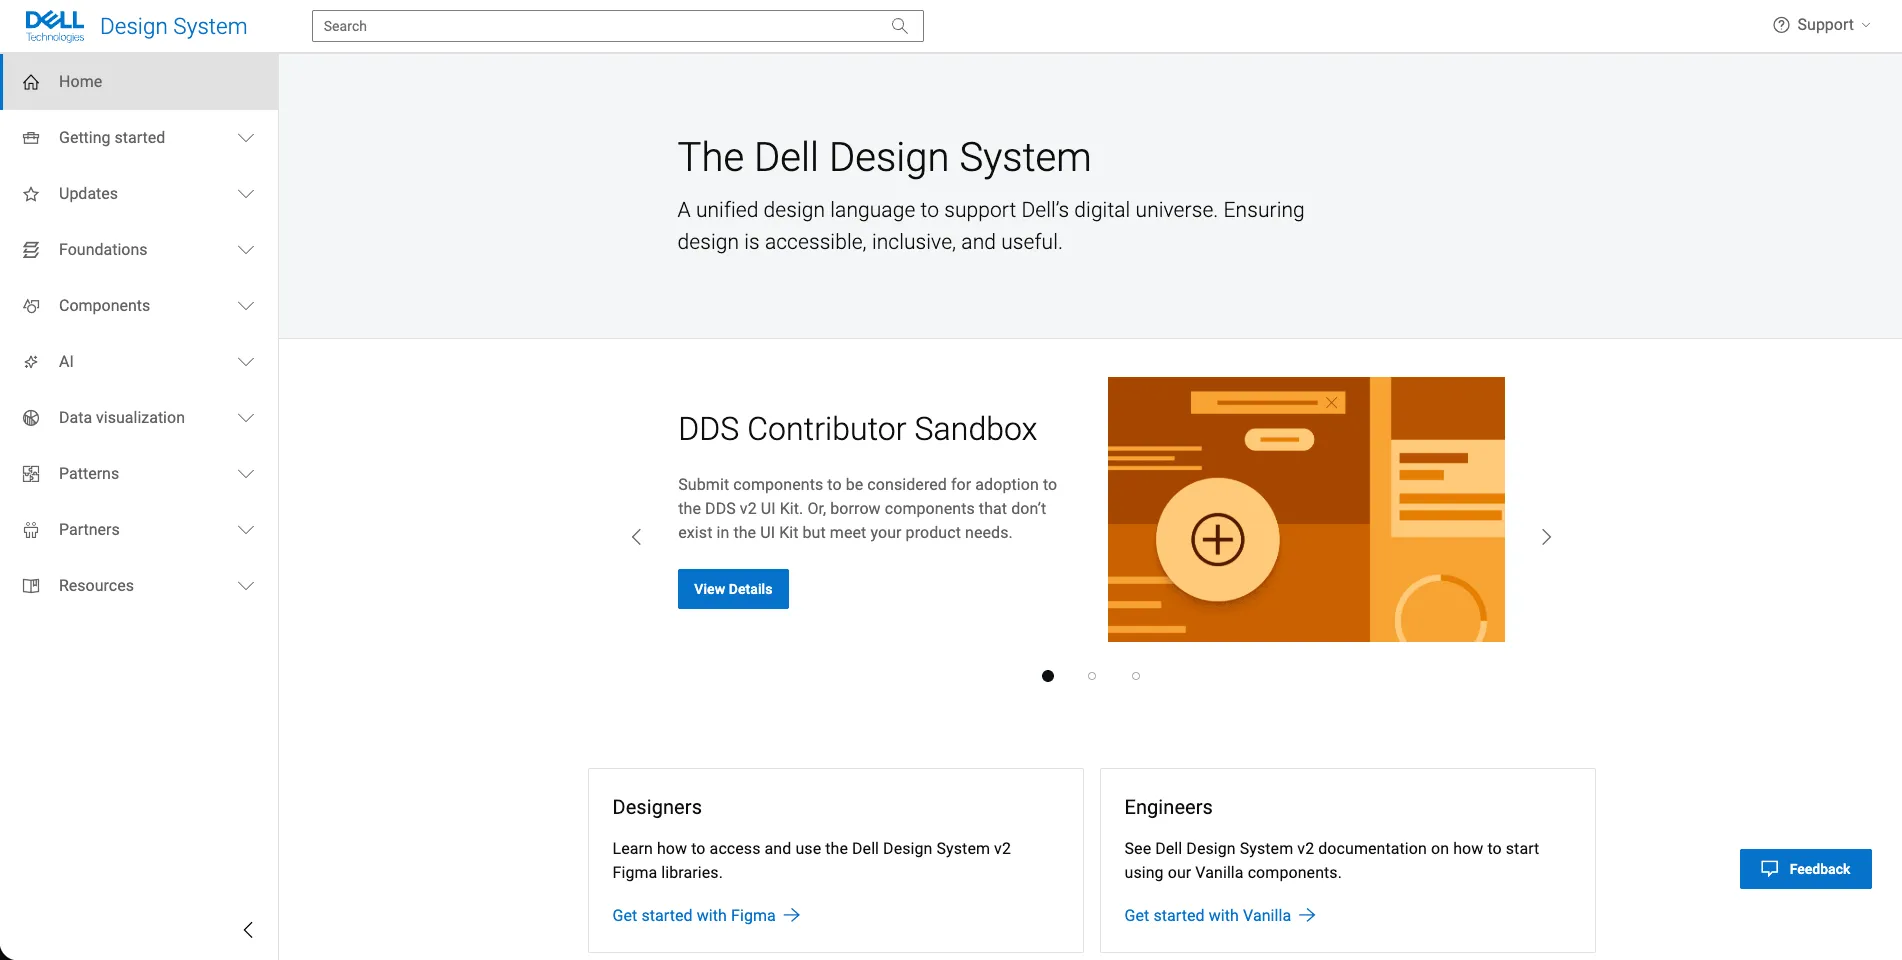This screenshot has height=960, width=1902.
Task: Select the first carousel dot indicator
Action: pyautogui.click(x=1048, y=676)
